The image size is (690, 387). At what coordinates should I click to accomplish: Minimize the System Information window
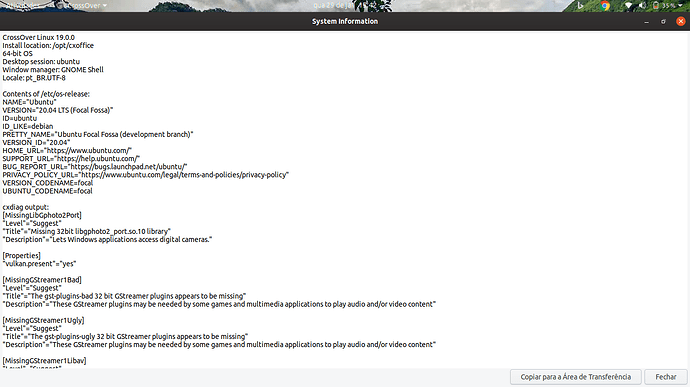coord(646,22)
